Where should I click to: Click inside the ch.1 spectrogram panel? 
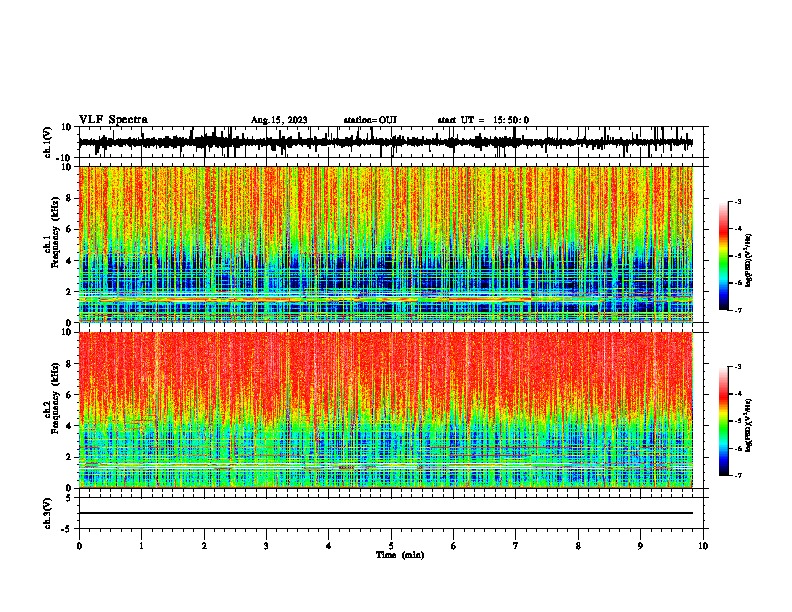(x=385, y=244)
